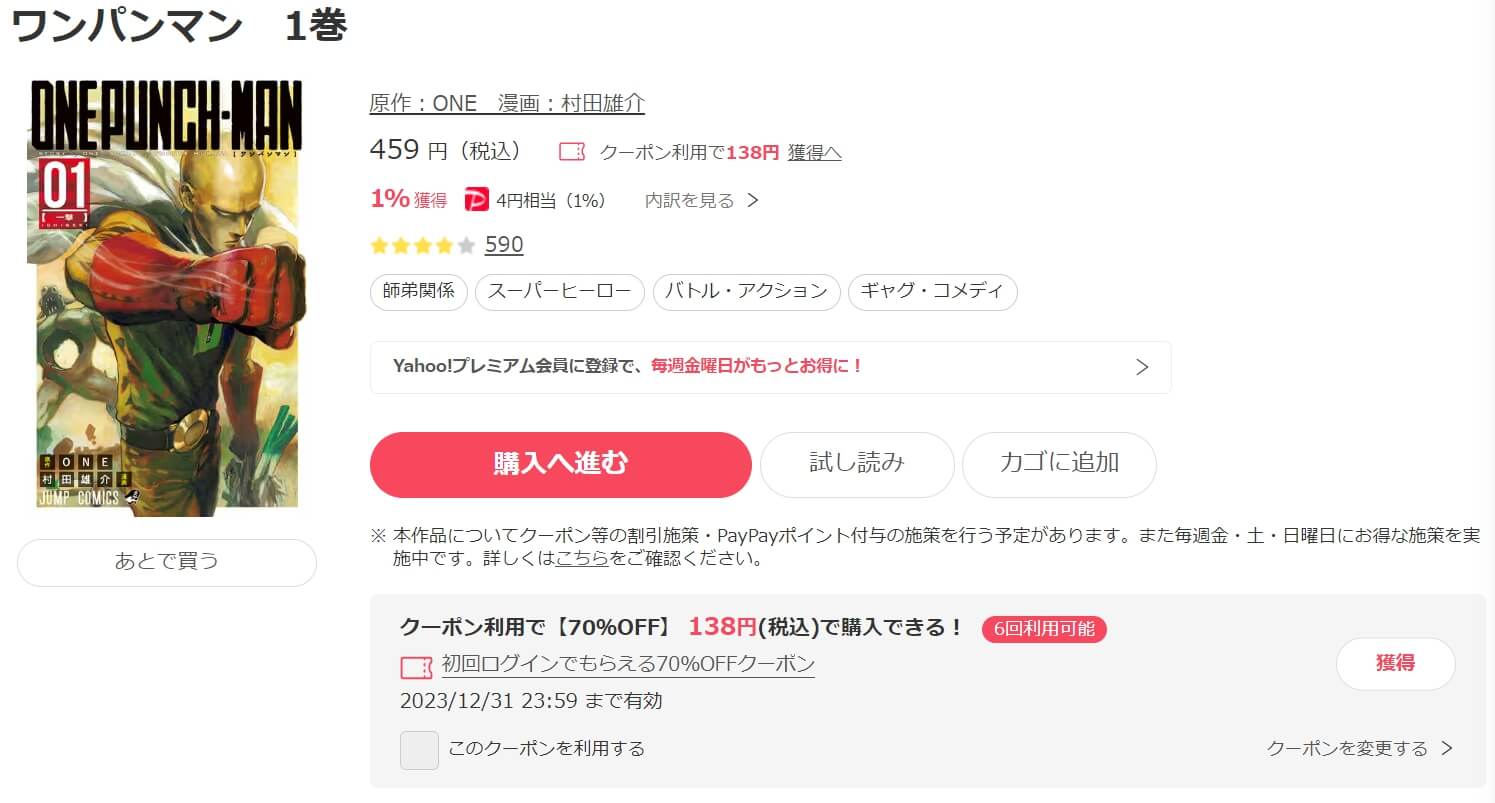Viewport: 1495px width, 803px height.
Task: Click the red PayPay logo icon
Action: (x=477, y=200)
